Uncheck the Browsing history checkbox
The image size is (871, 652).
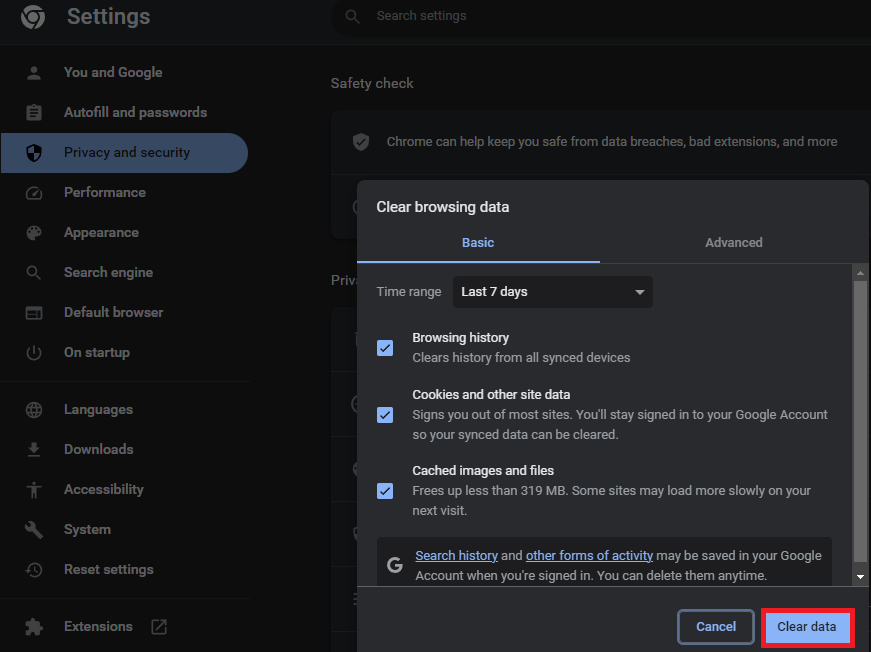coord(385,348)
